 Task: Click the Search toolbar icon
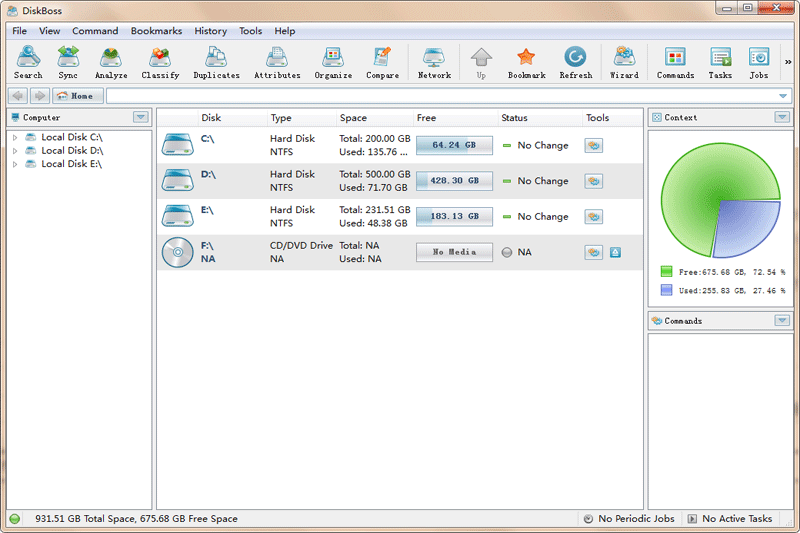coord(28,62)
